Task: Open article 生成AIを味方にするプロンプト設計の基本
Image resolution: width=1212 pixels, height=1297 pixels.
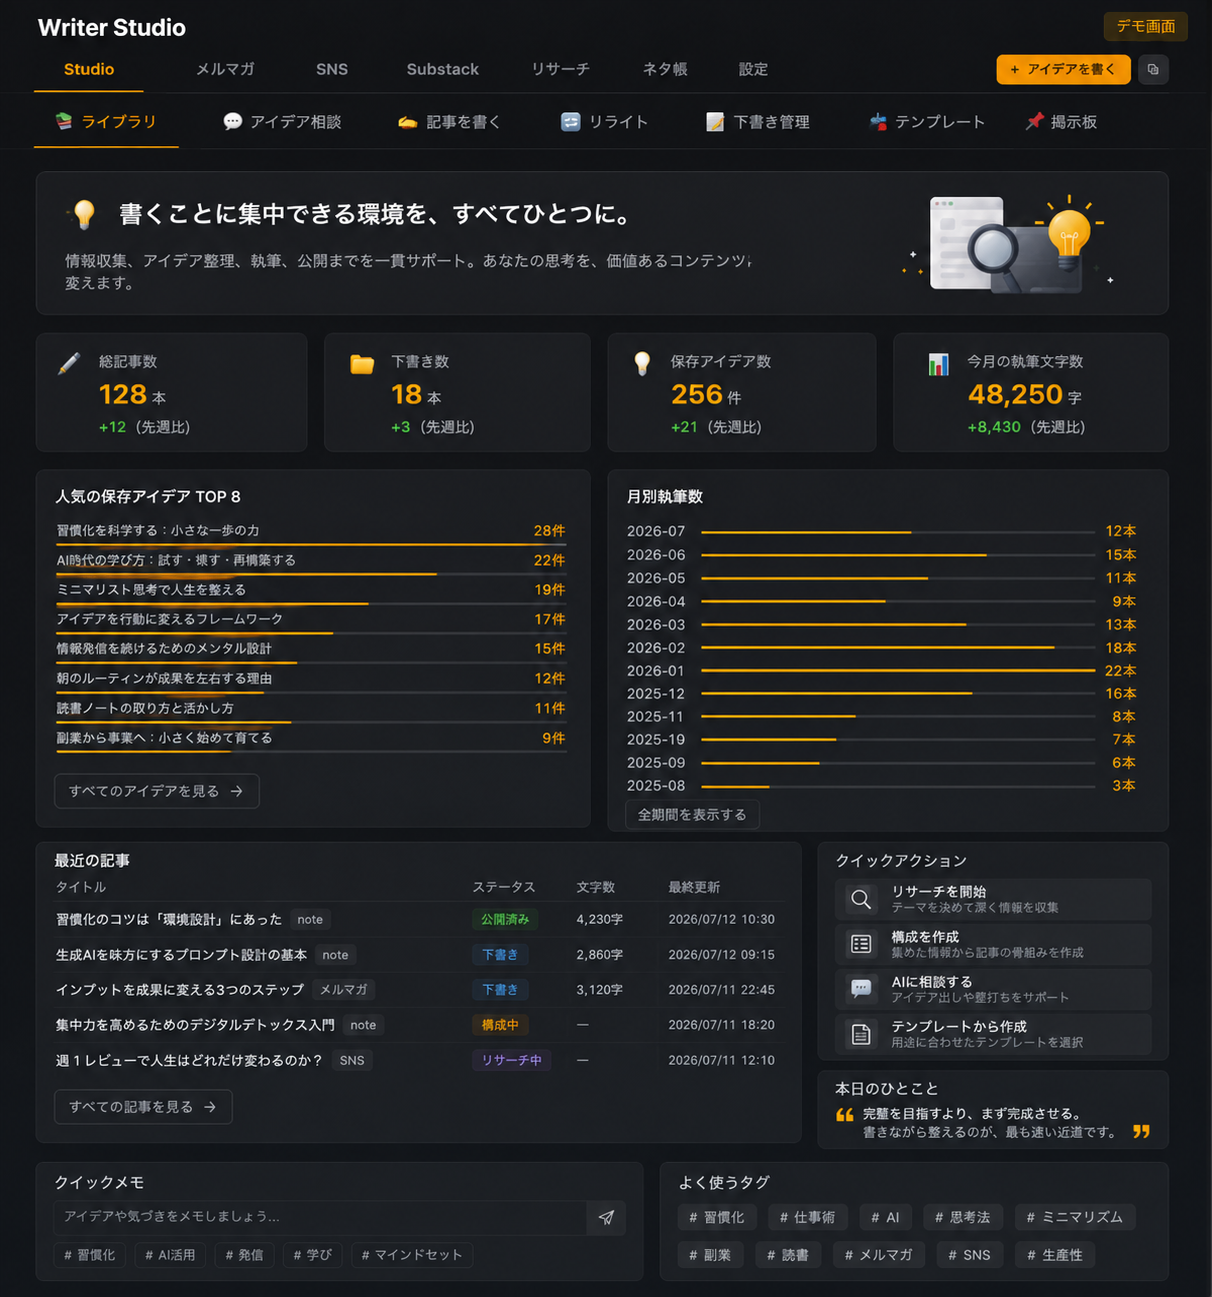Action: coord(181,955)
